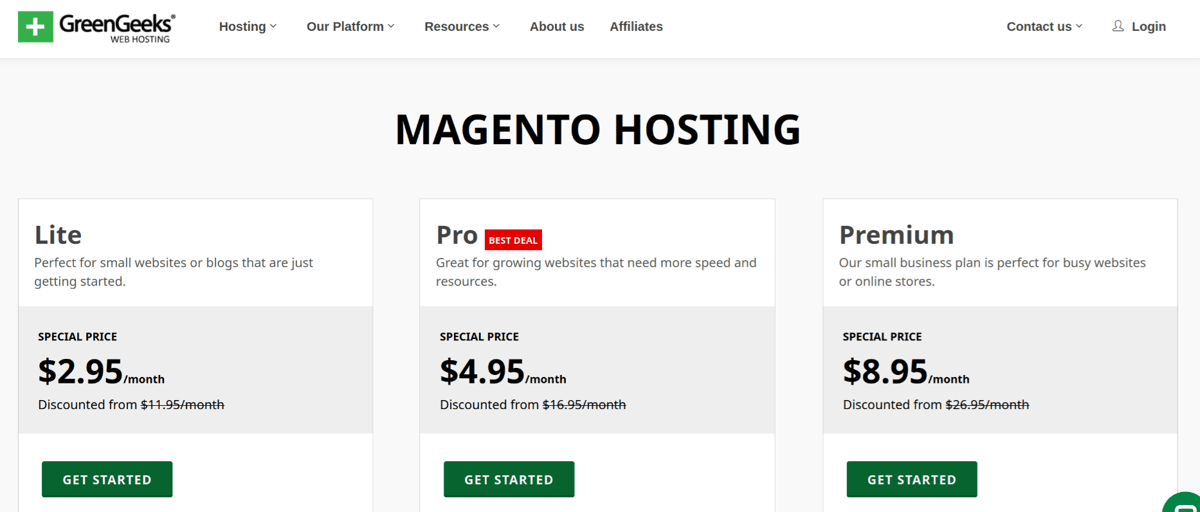Click the GreenGeeks green plus logo icon
This screenshot has width=1200, height=512.
point(35,27)
